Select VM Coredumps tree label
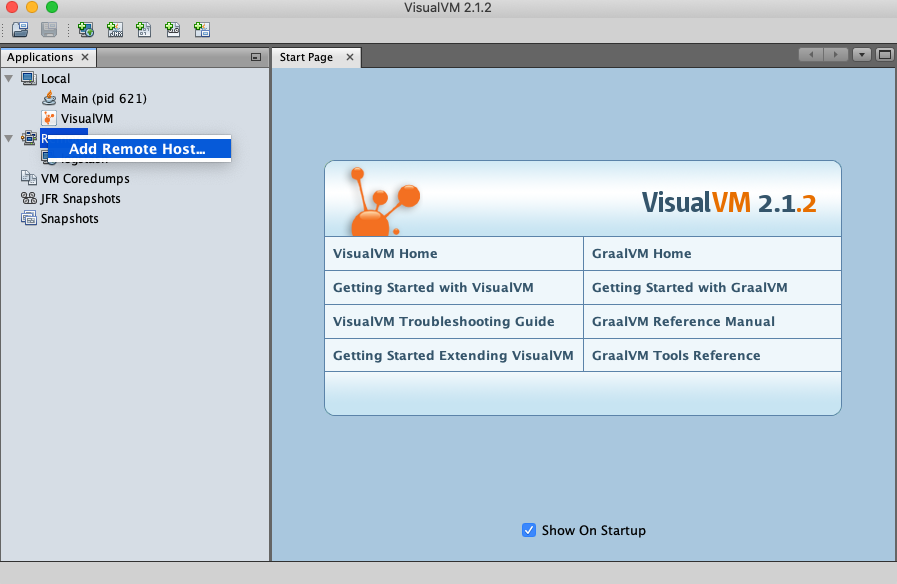 click(85, 178)
